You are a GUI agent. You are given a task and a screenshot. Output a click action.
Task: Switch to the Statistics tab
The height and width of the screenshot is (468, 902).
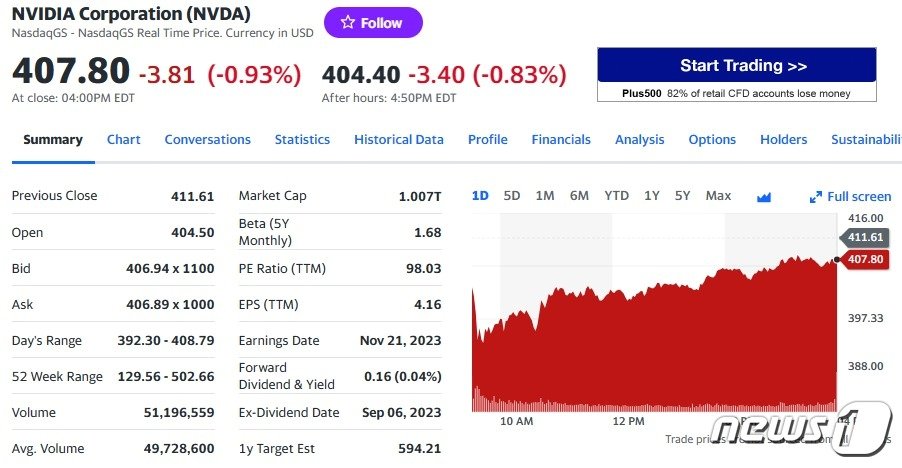[x=302, y=140]
